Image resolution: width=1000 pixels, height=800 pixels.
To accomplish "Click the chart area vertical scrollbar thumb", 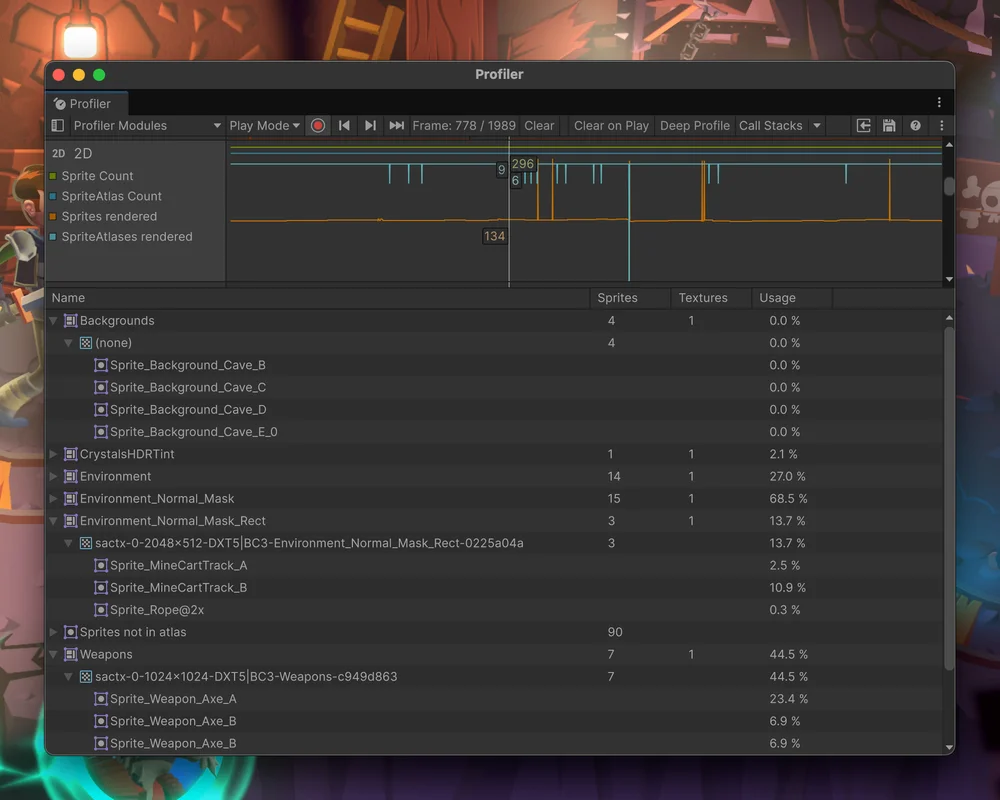I will coord(949,186).
